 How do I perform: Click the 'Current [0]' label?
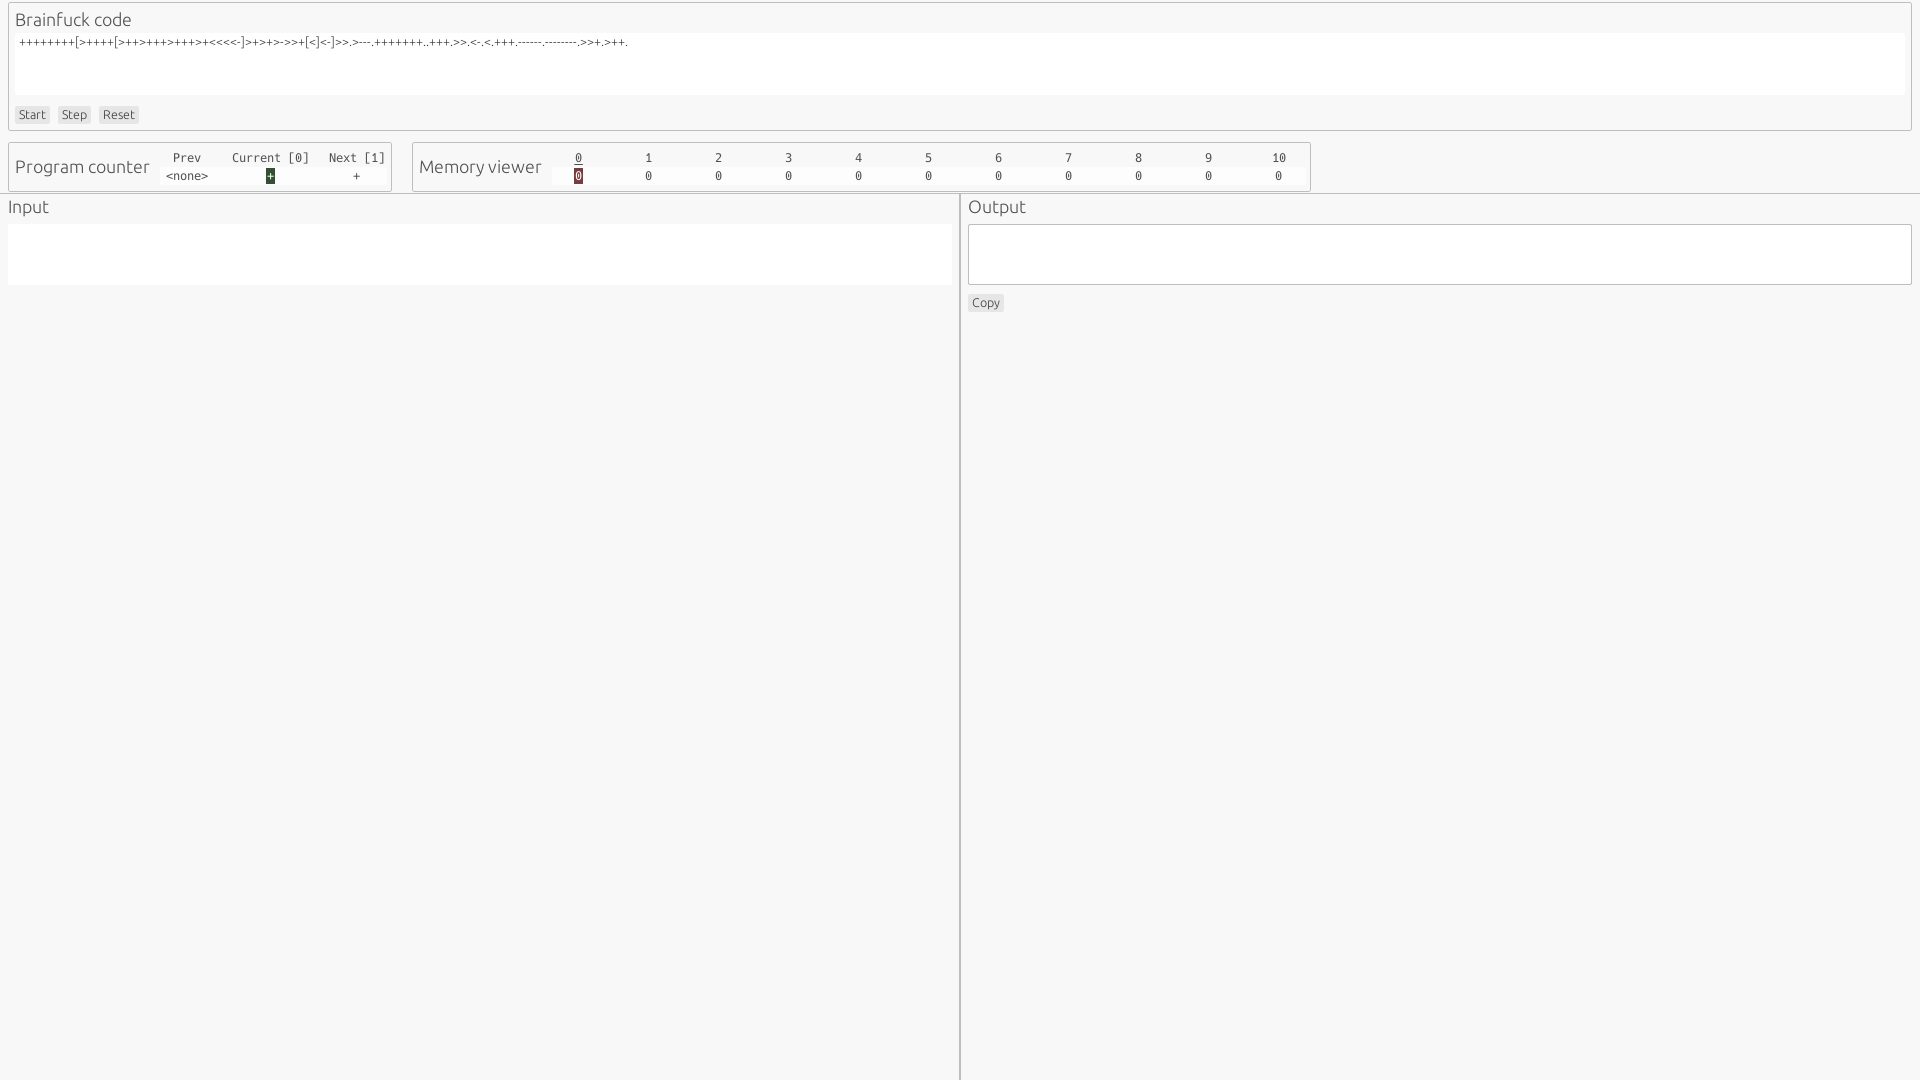270,158
